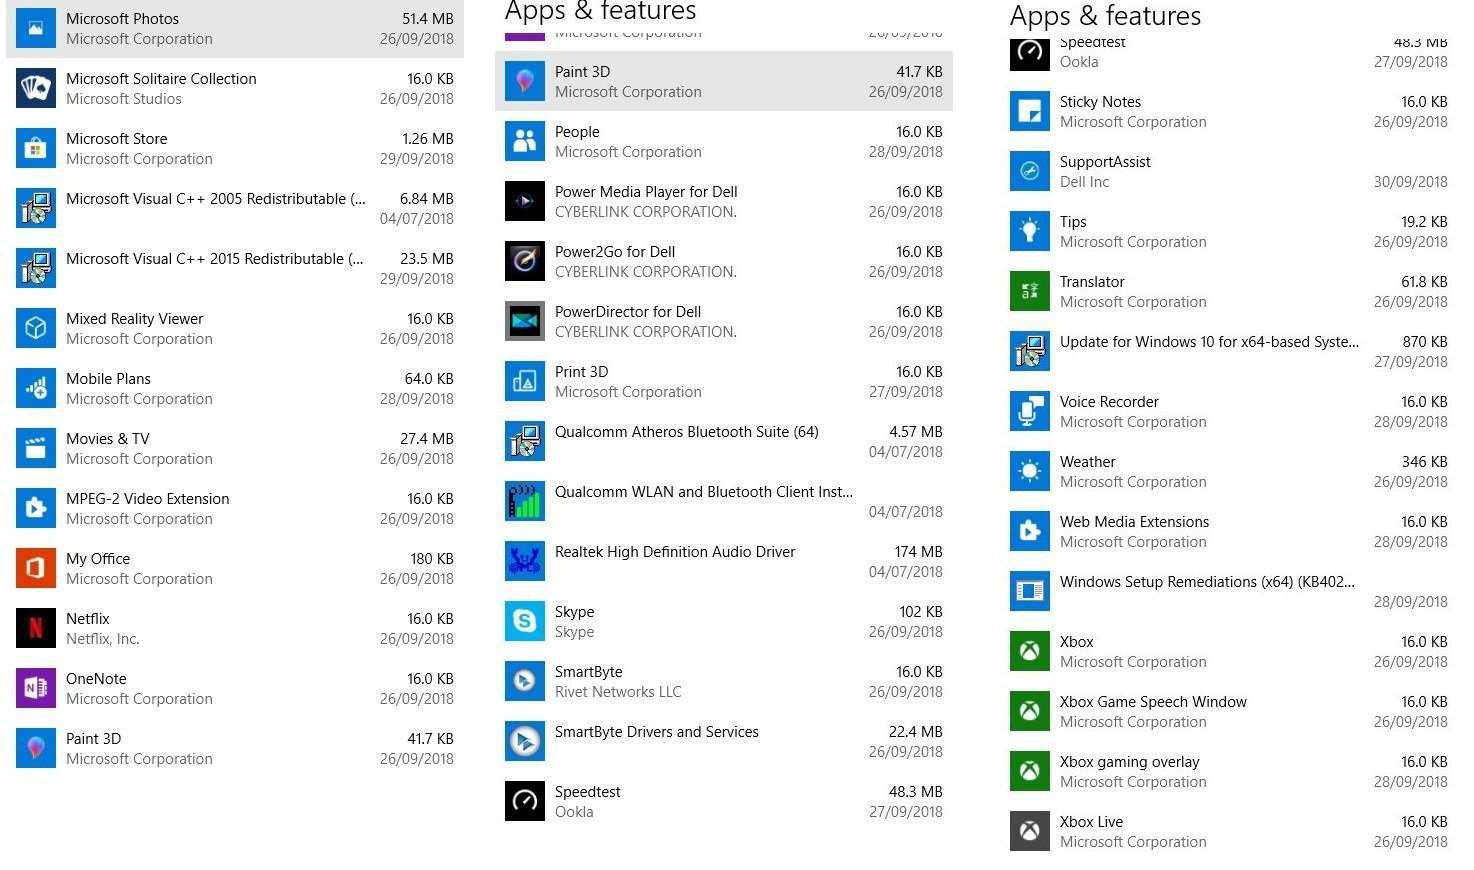The height and width of the screenshot is (870, 1474).
Task: Select the PowerDirector for Dell icon
Action: point(525,321)
